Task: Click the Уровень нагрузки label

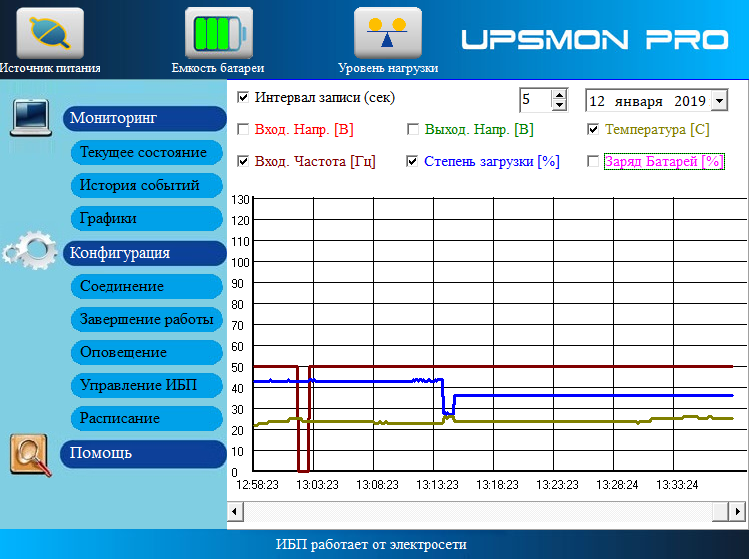Action: pos(388,68)
